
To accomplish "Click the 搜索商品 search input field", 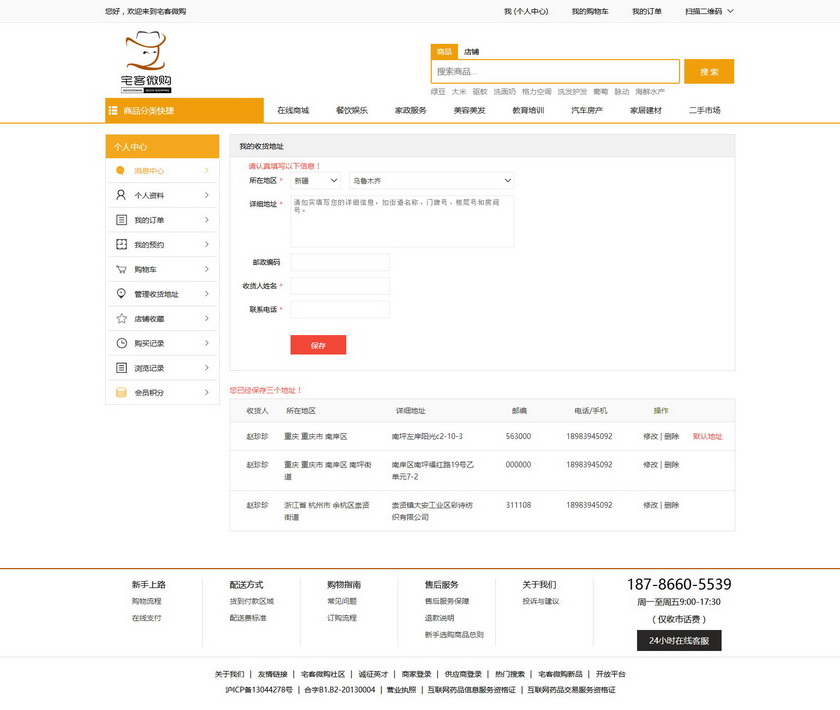I will point(555,71).
